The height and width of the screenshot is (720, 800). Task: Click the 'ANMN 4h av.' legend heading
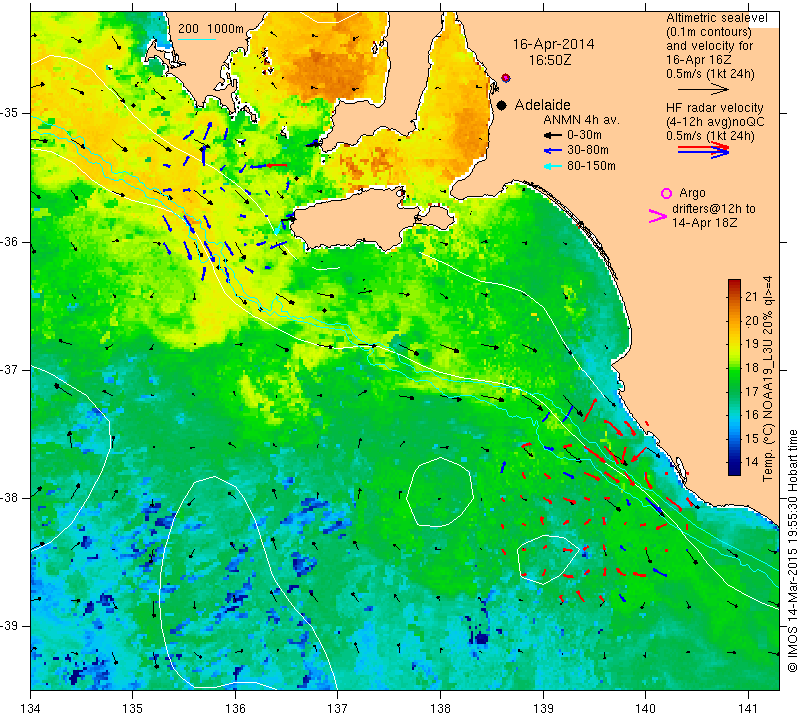pyautogui.click(x=581, y=120)
